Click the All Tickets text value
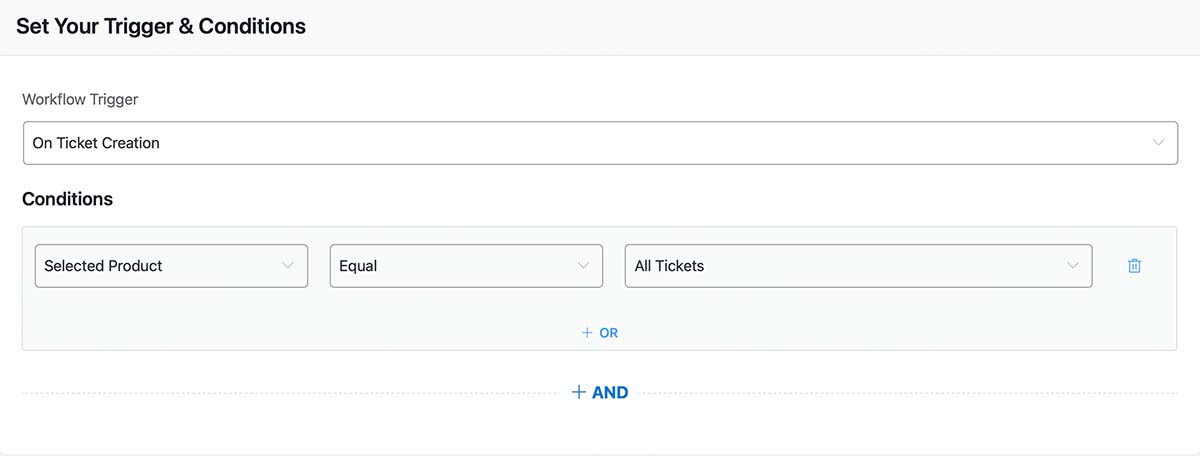Image resolution: width=1200 pixels, height=456 pixels. pos(669,266)
